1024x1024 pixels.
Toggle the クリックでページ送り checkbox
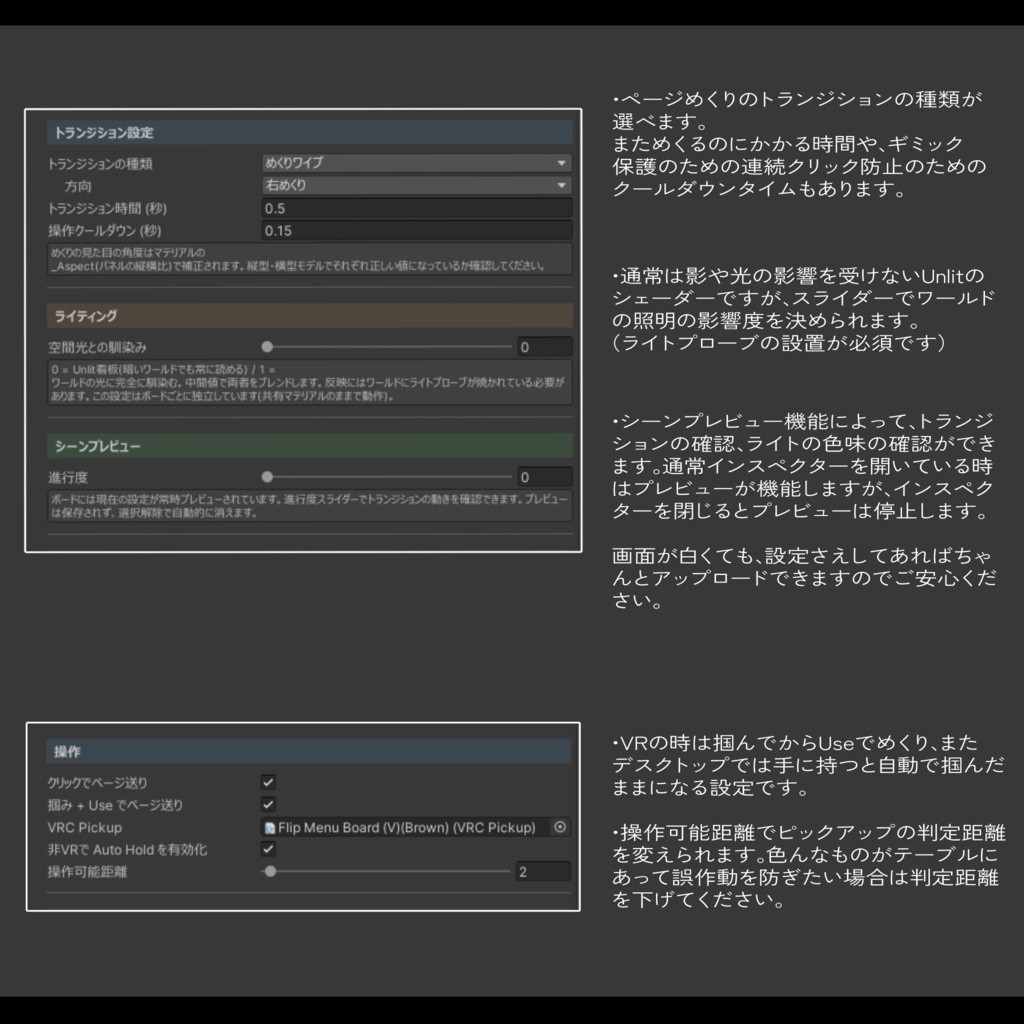coord(268,782)
